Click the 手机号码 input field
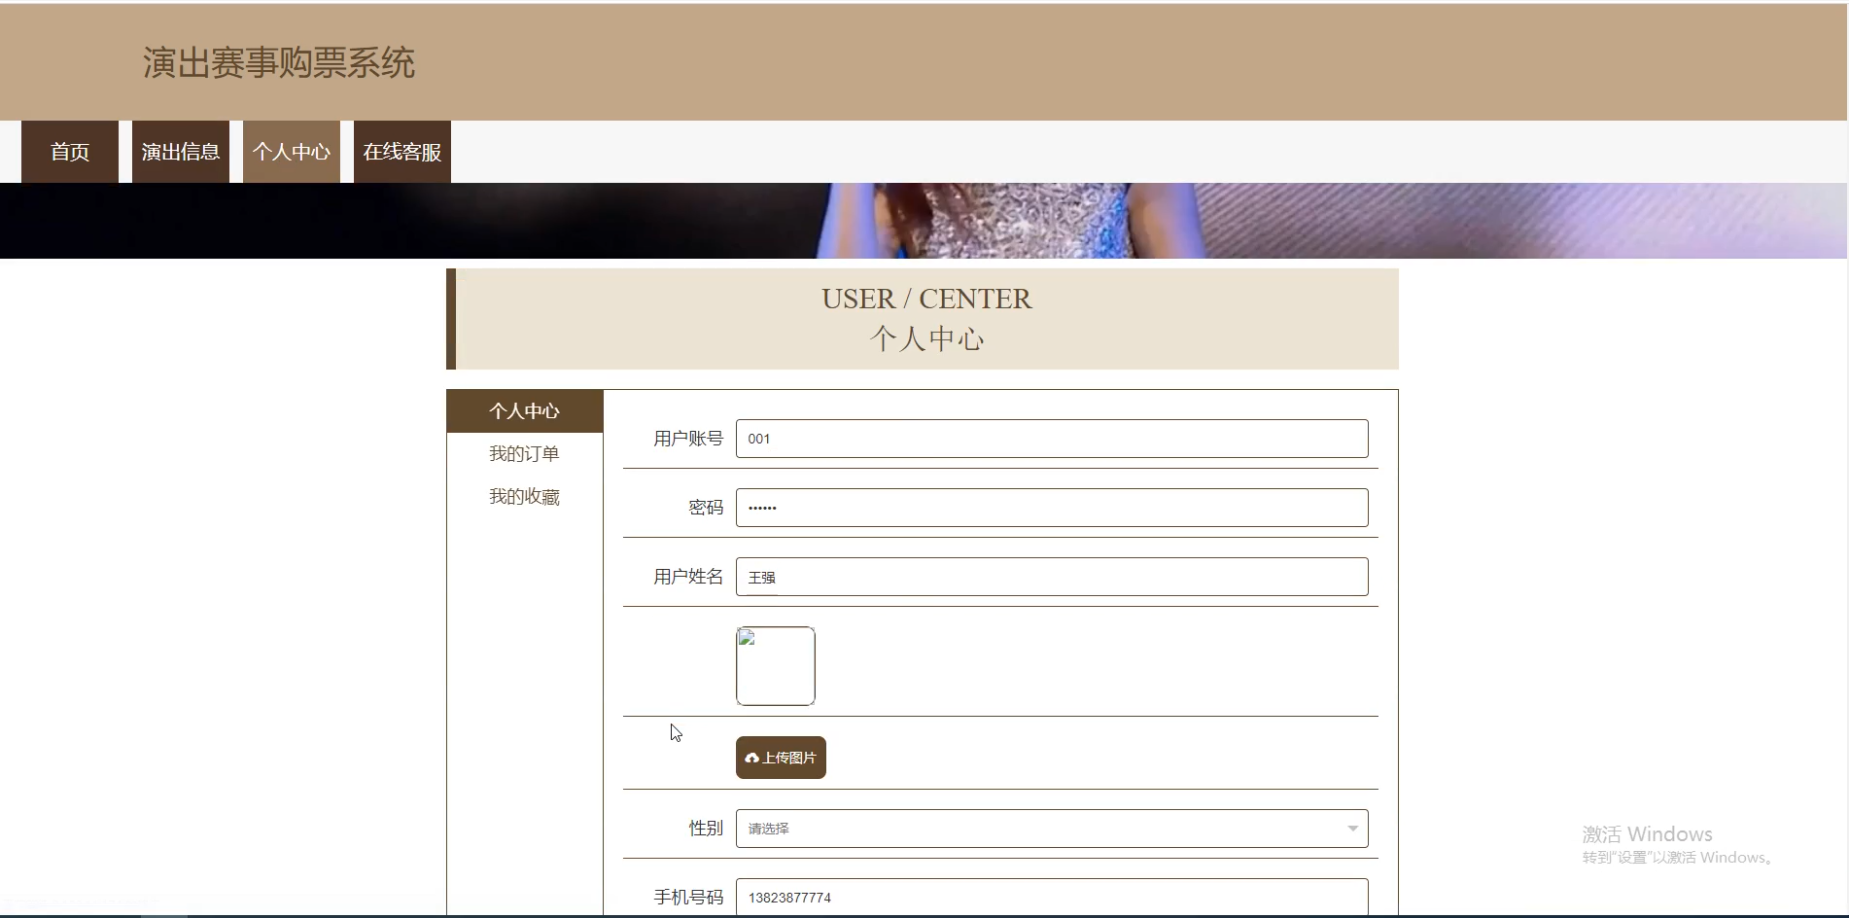Screen dimensions: 1849x918 [1051, 896]
